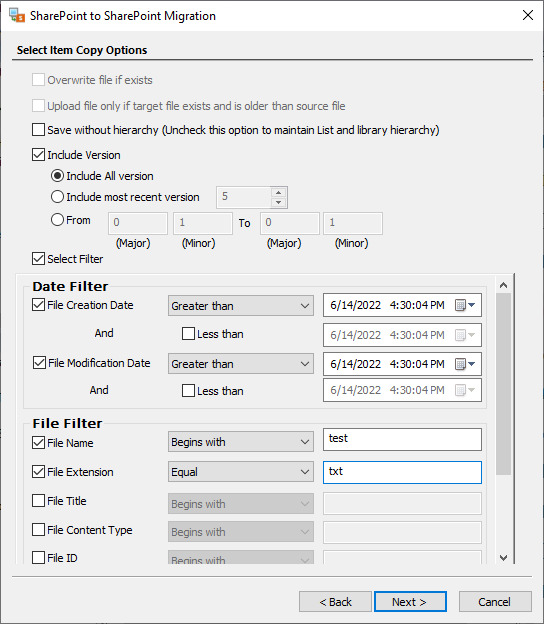The image size is (544, 624).
Task: Click File Modification Date Greater than date field
Action: click(x=402, y=364)
